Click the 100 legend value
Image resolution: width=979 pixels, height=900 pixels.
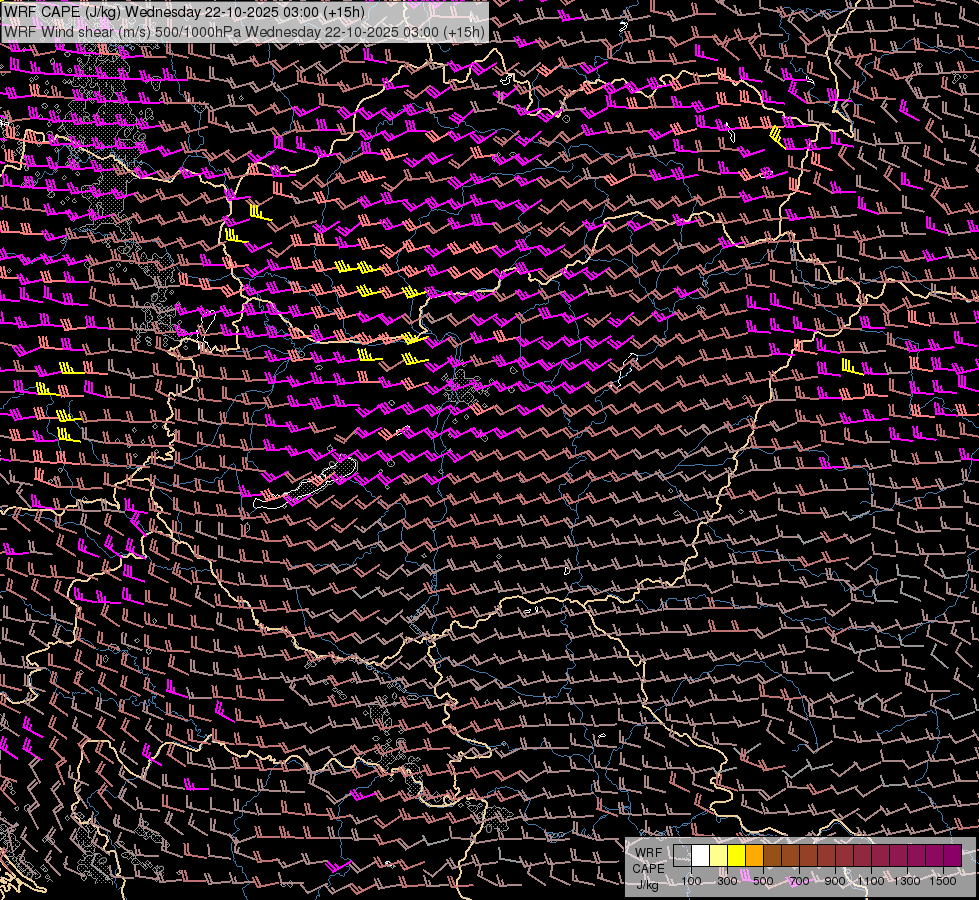pos(691,881)
